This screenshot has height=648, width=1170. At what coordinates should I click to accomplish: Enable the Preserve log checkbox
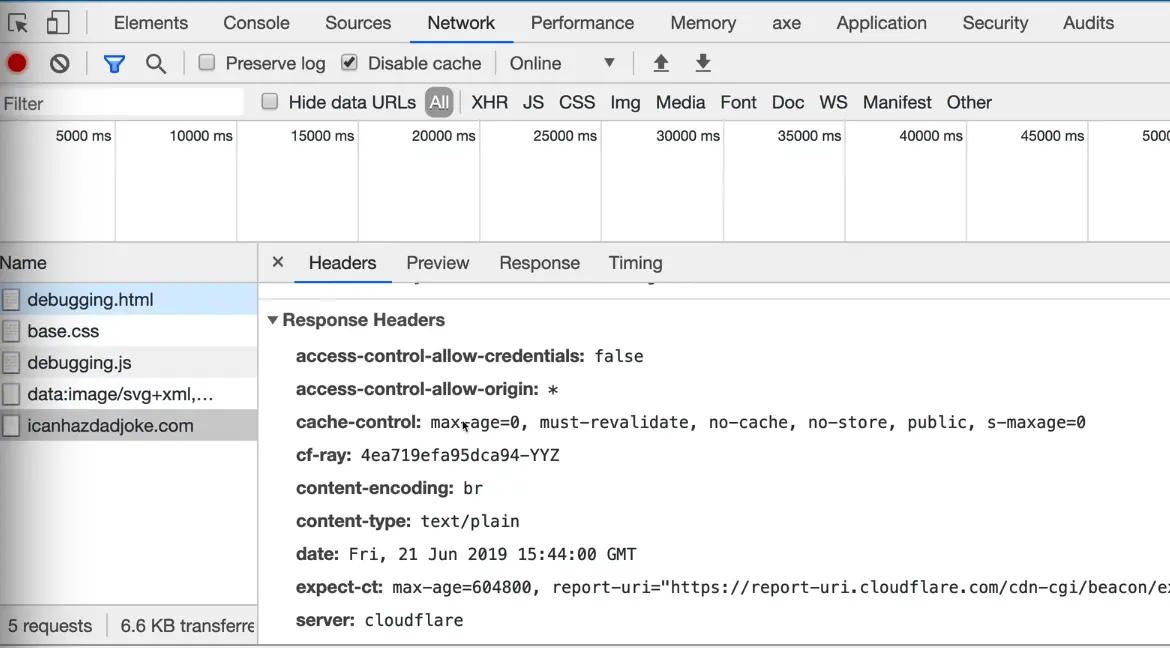[x=207, y=63]
